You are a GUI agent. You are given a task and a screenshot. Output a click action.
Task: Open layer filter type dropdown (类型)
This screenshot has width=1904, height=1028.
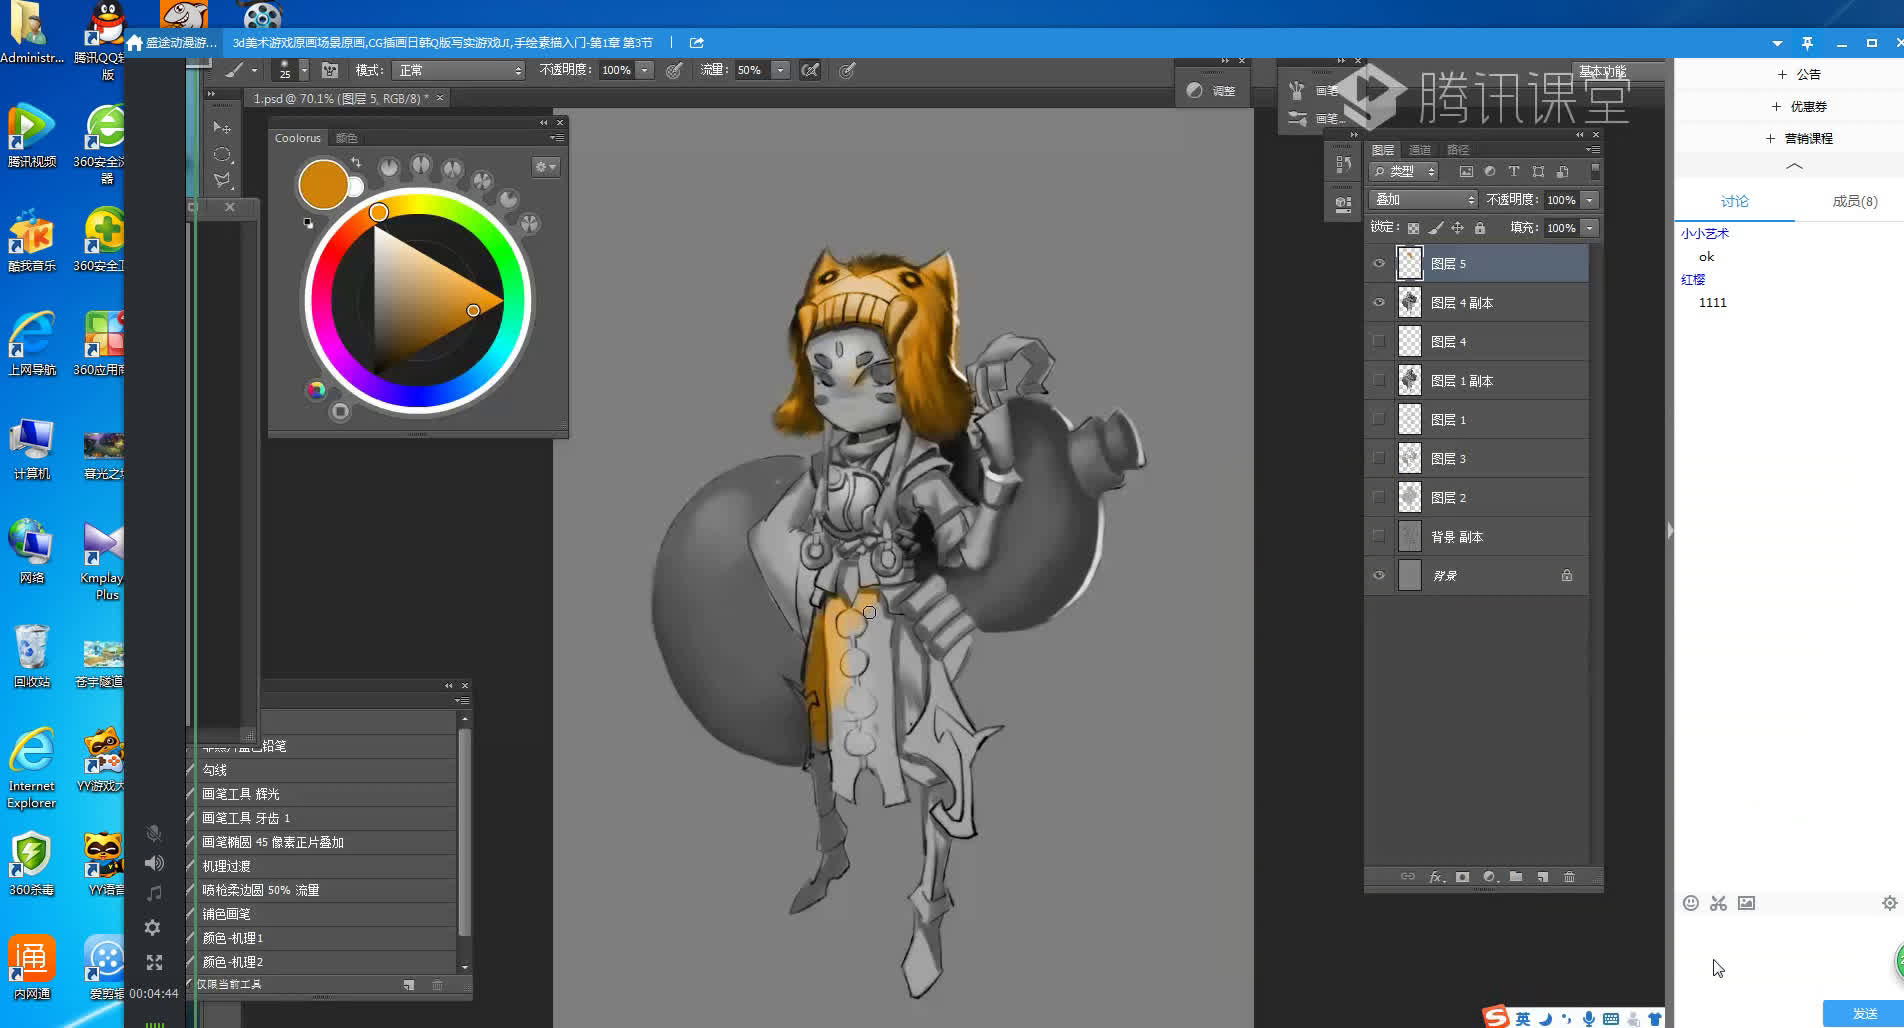tap(1404, 171)
